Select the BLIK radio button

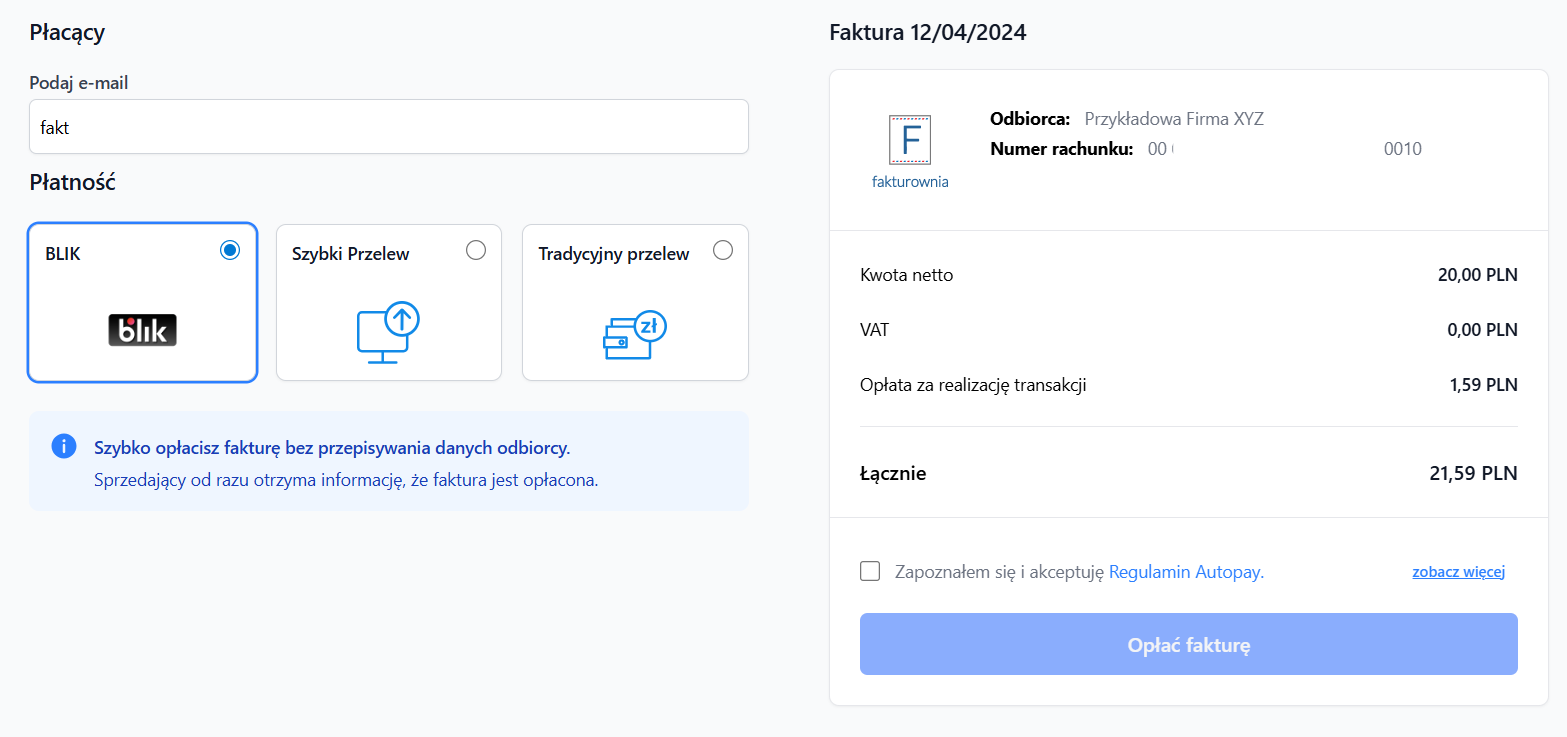pos(230,250)
